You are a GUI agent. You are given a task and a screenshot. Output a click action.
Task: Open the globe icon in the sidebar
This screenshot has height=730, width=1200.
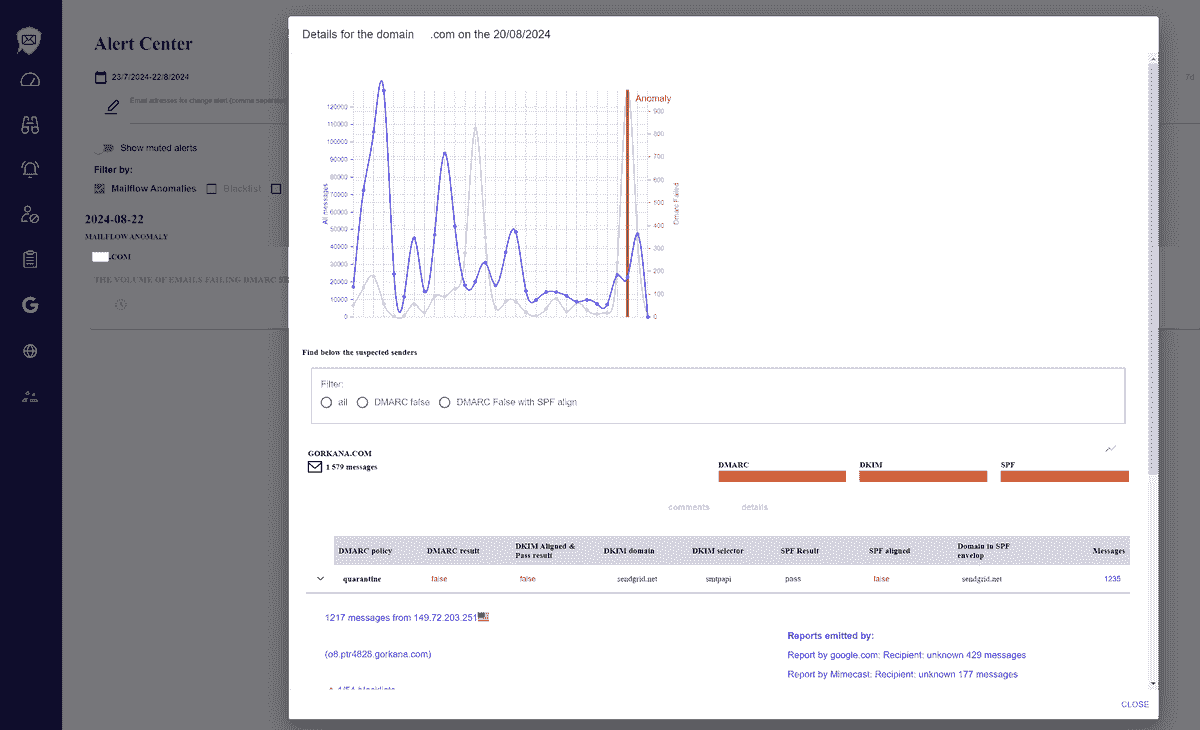30,351
